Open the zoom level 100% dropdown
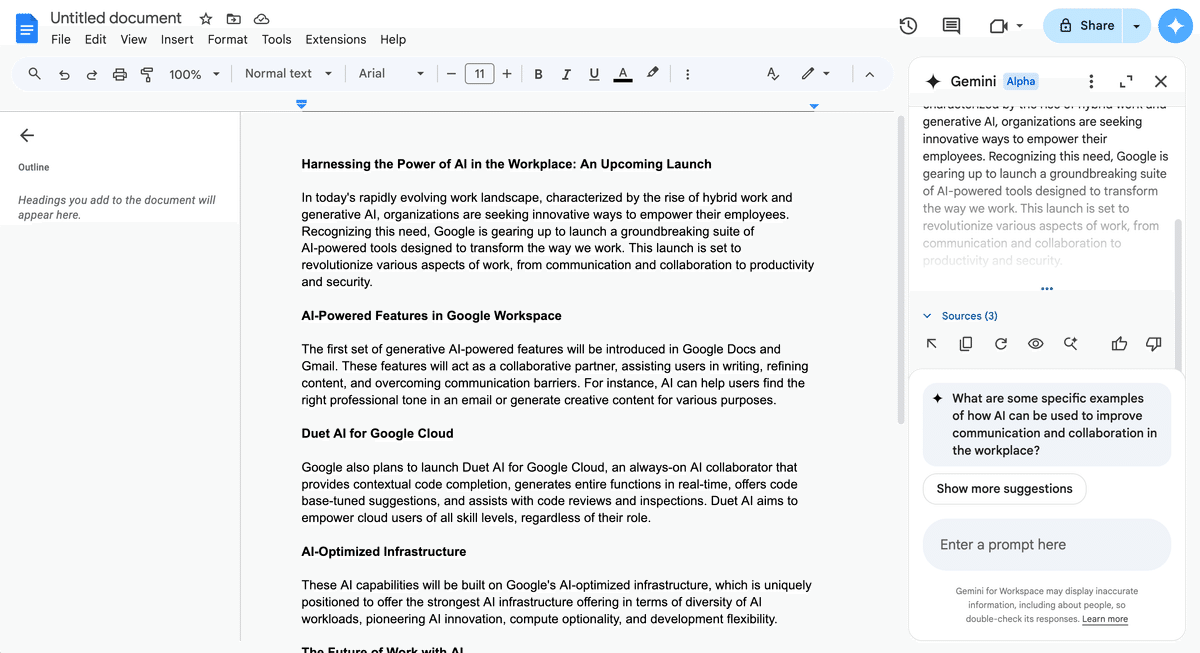The width and height of the screenshot is (1200, 653). [194, 74]
